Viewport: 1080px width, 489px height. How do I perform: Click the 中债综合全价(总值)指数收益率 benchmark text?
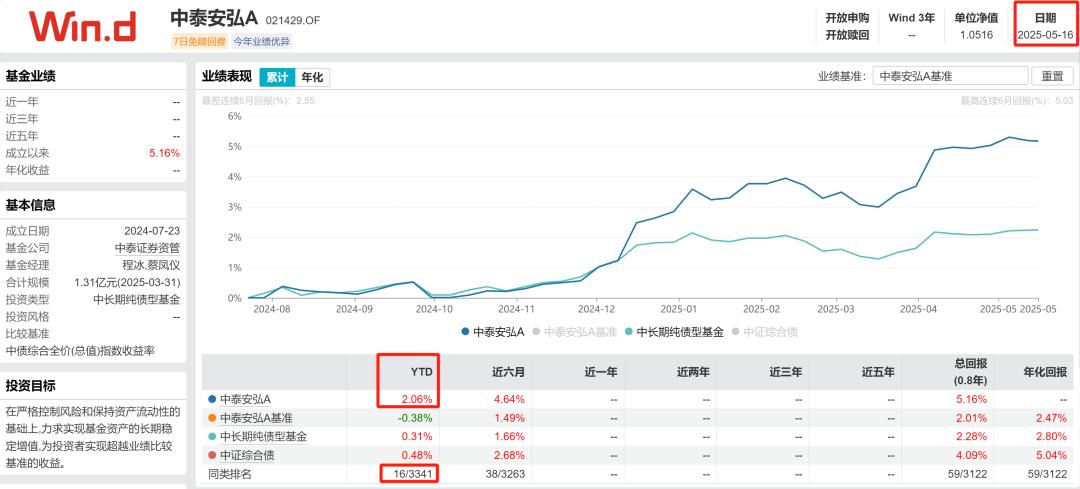tap(81, 351)
